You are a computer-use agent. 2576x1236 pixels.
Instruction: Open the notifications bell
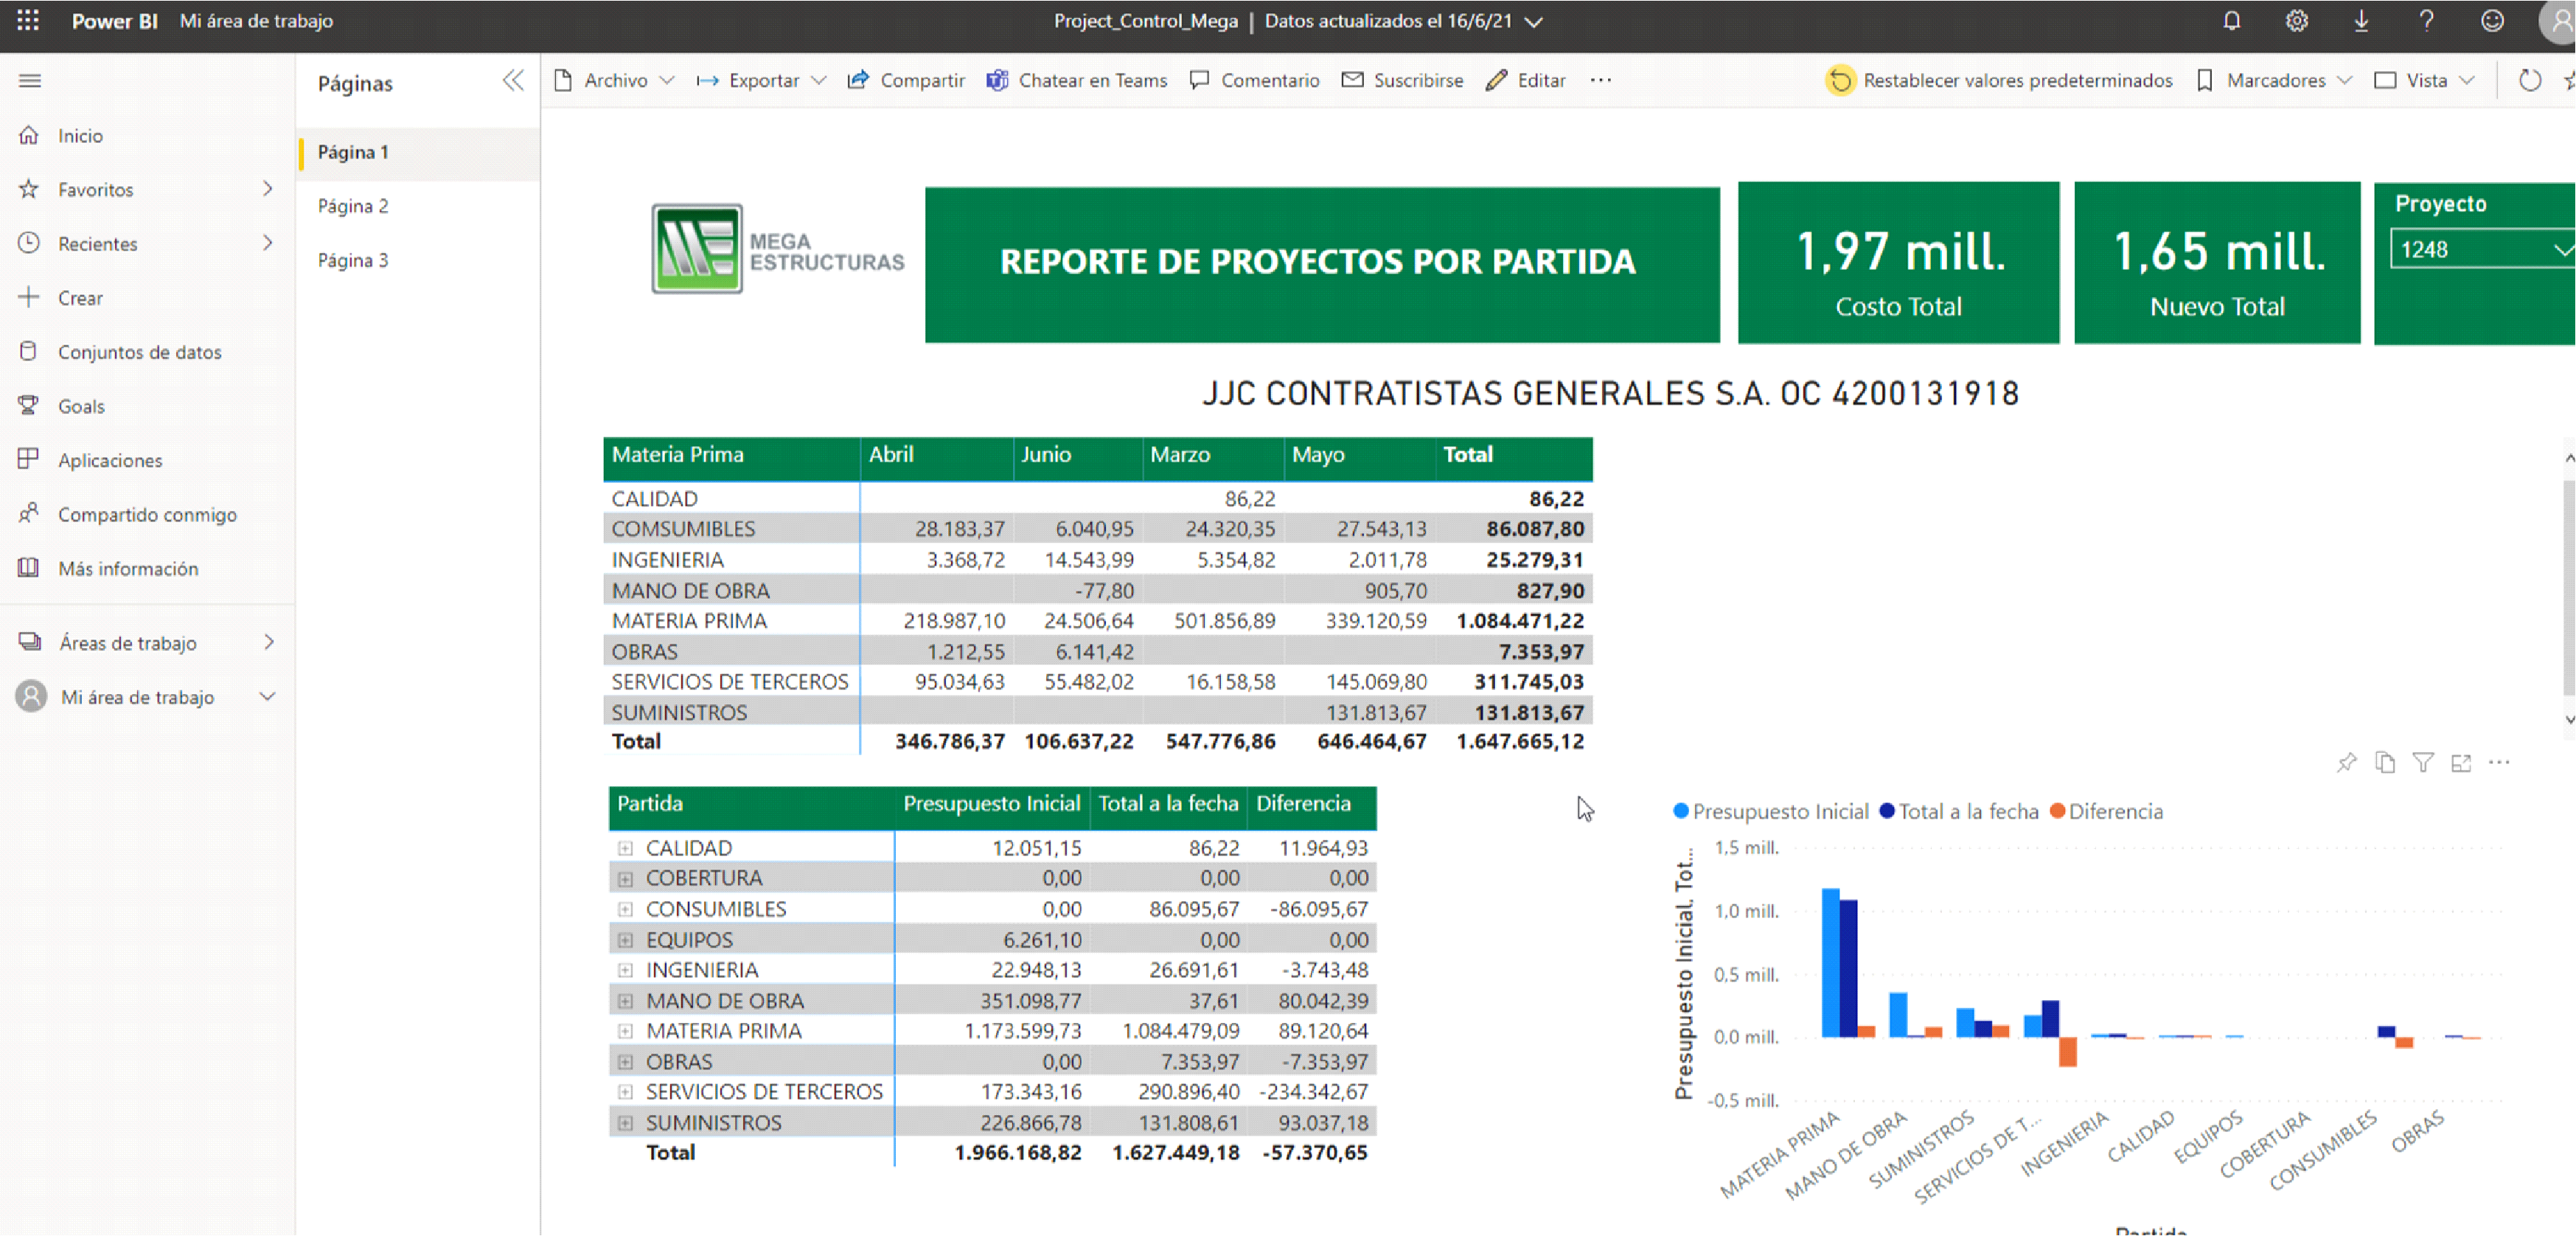pyautogui.click(x=2231, y=21)
